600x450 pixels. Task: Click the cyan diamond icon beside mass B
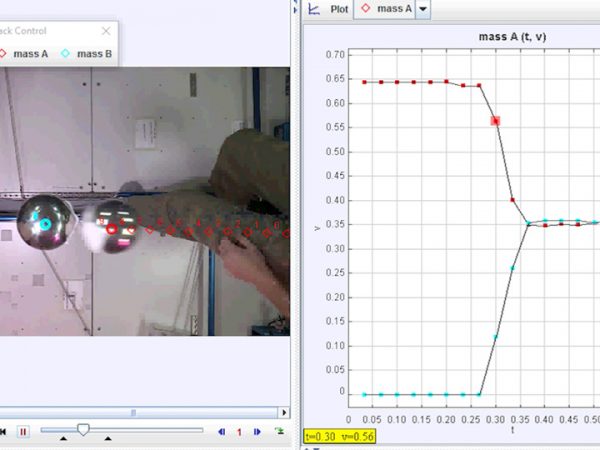65,54
